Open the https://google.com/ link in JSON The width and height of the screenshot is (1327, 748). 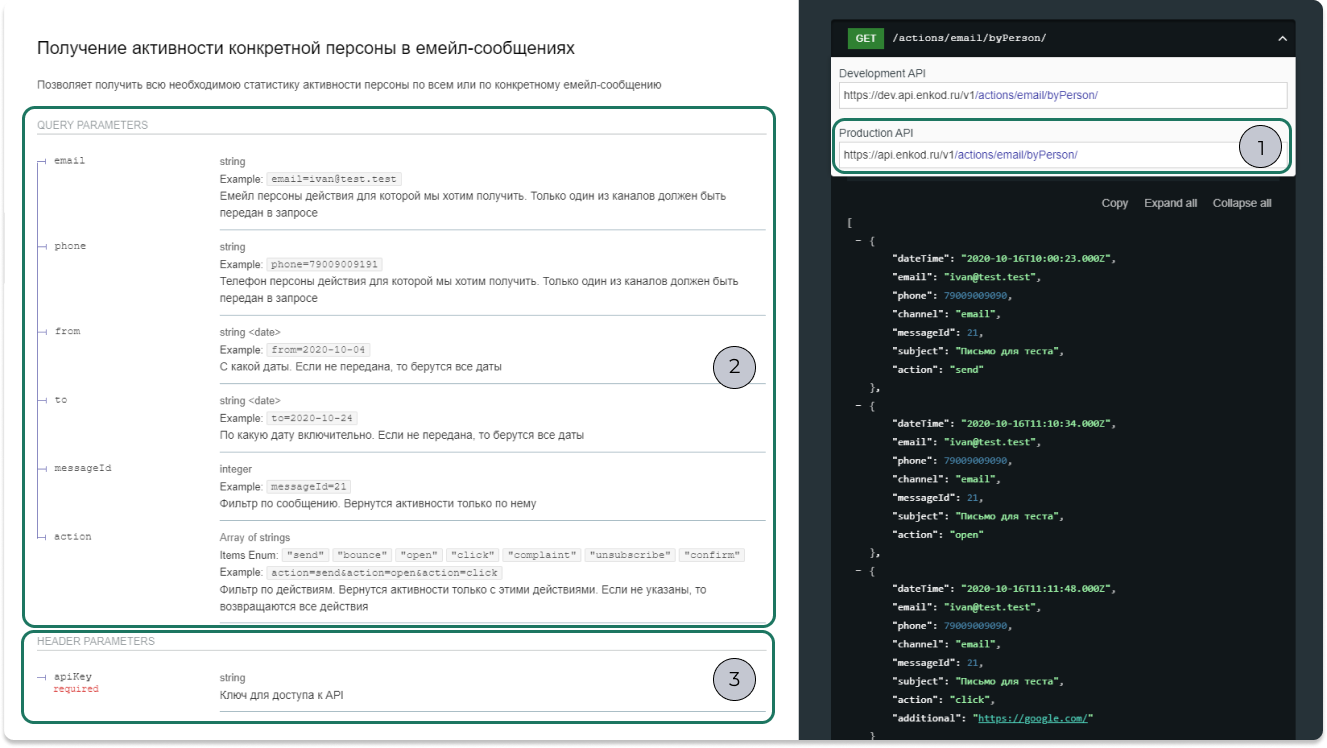click(x=1035, y=718)
